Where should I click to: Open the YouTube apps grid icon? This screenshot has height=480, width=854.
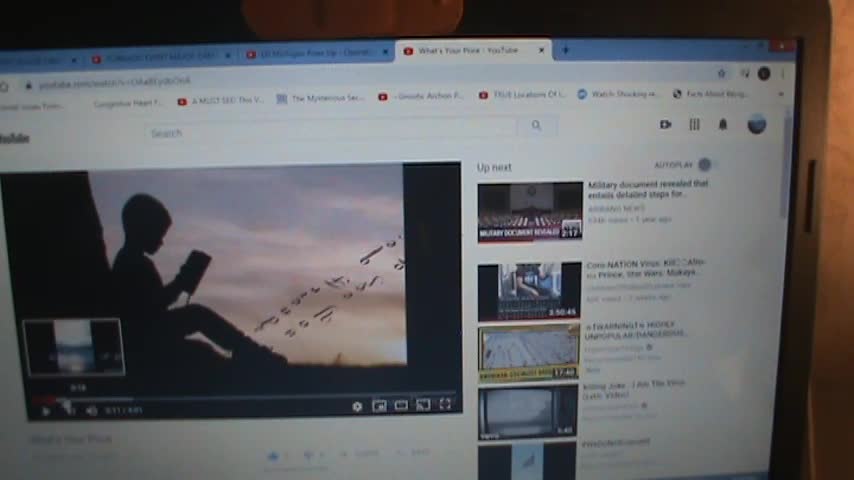coord(694,125)
